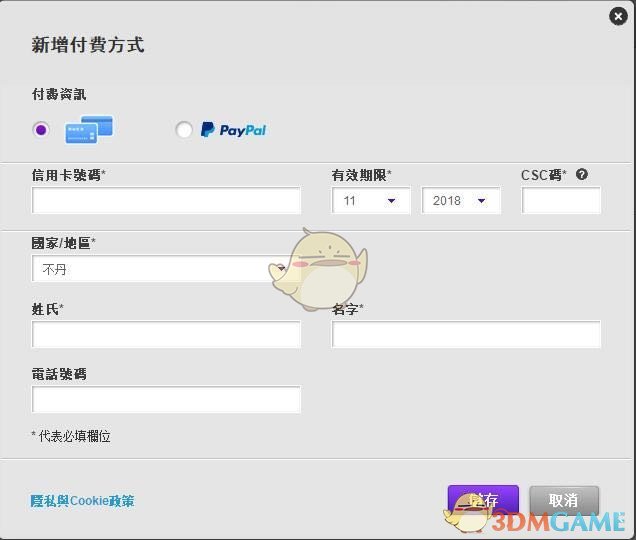Open the expiration year dropdown showing 2018
The image size is (636, 540).
461,201
